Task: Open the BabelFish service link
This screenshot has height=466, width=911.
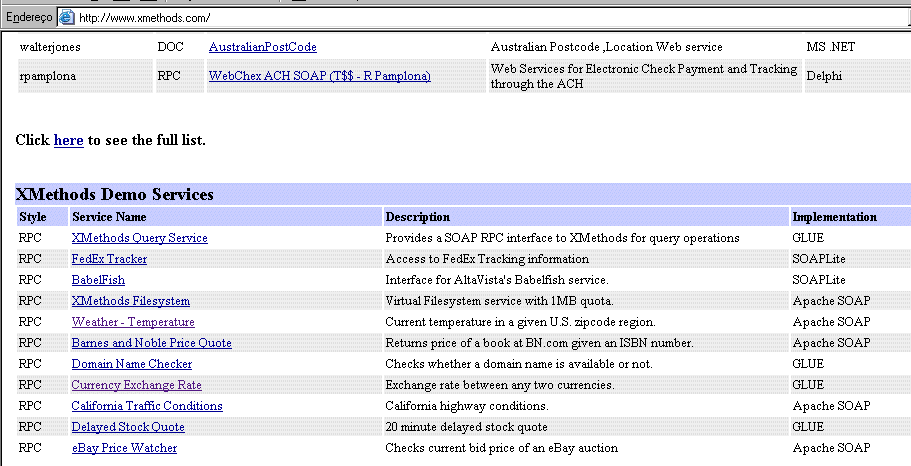Action: pyautogui.click(x=98, y=280)
